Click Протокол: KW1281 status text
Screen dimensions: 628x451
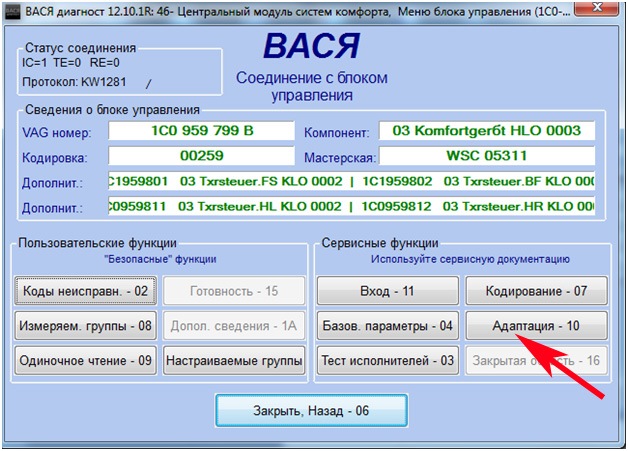(74, 82)
